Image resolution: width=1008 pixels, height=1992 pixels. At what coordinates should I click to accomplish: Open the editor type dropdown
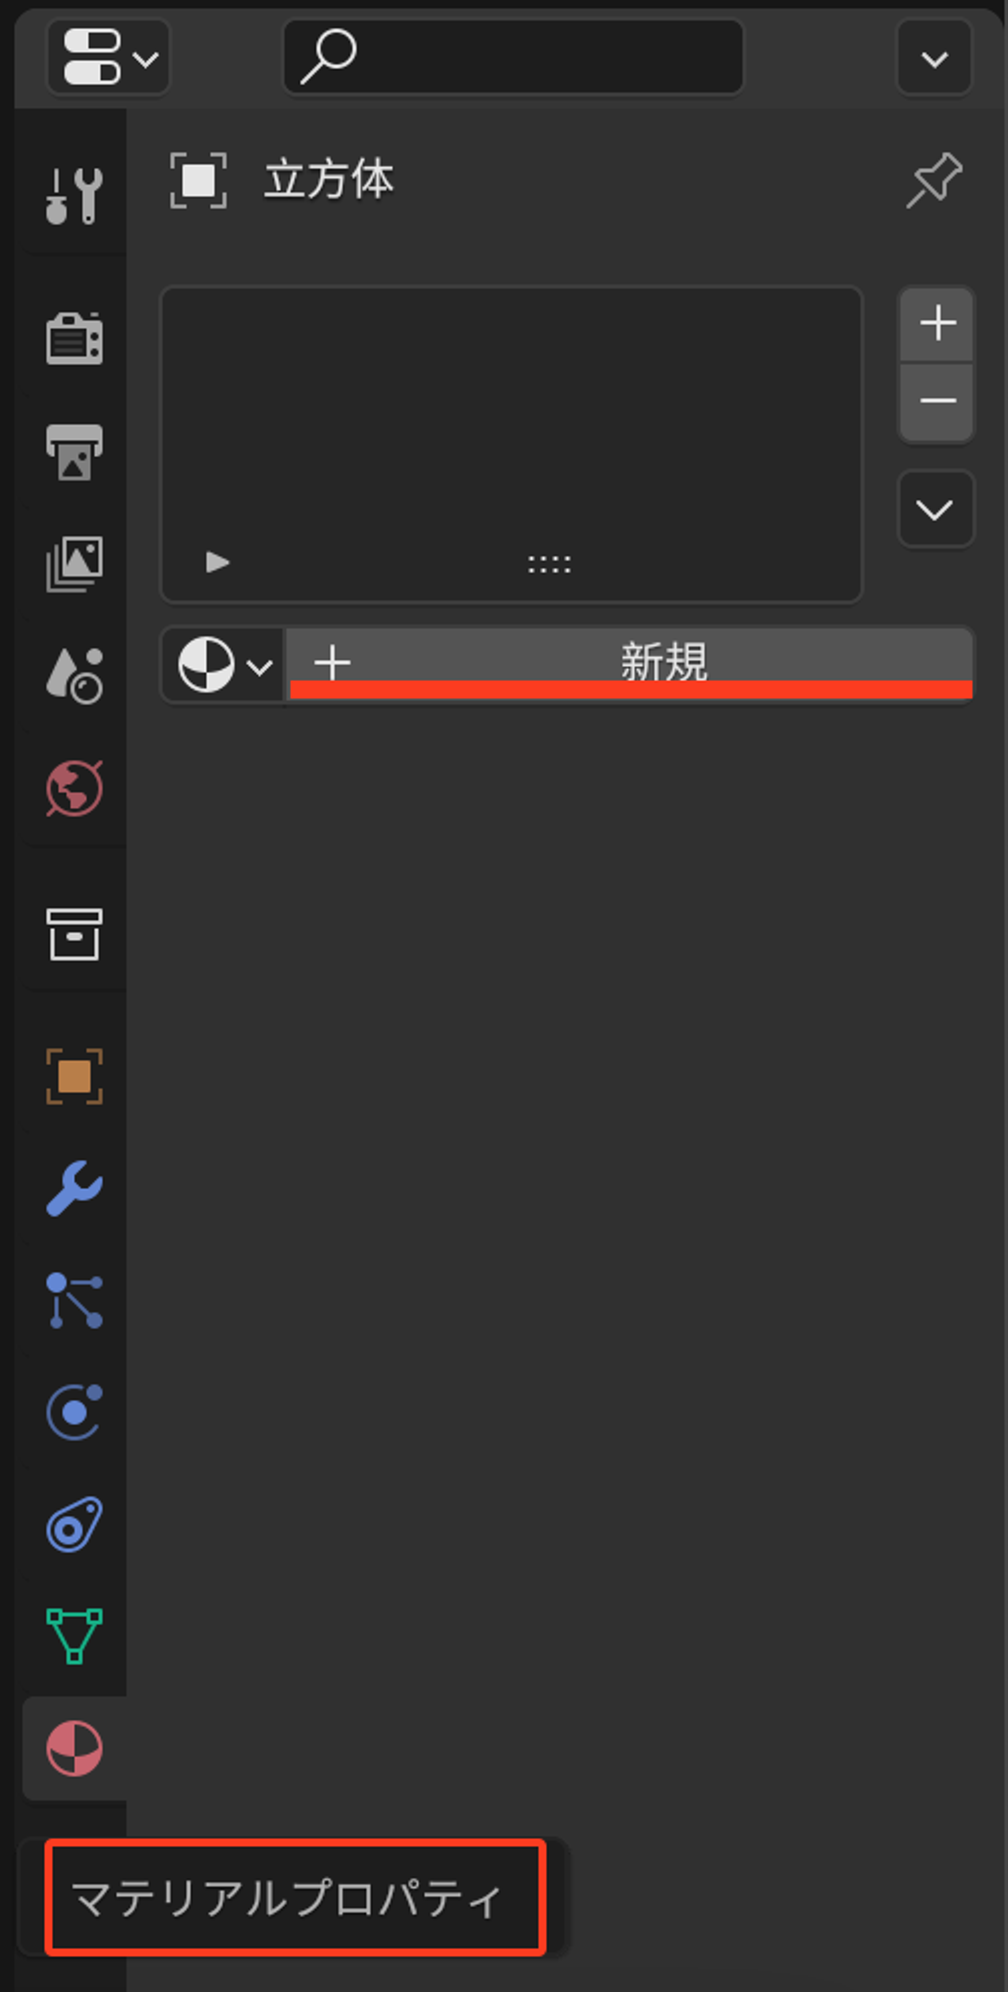coord(108,57)
